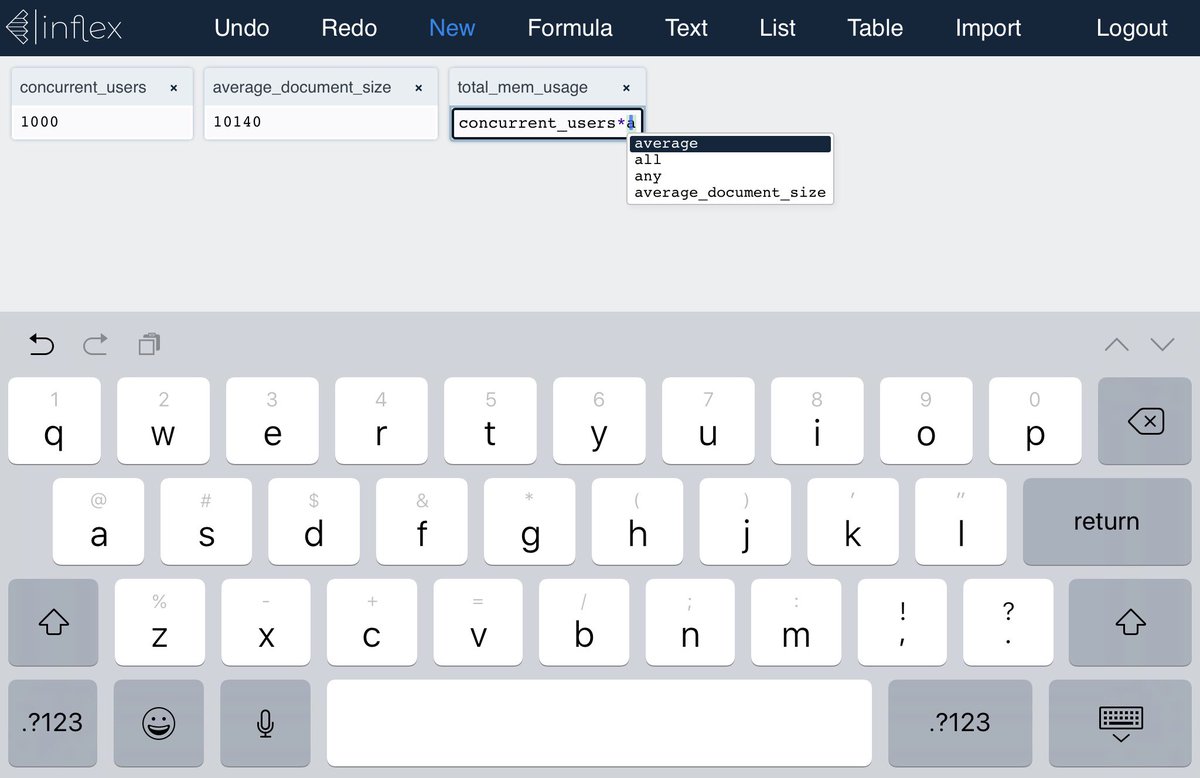Screen dimensions: 1200x778
Task: Tap the backspace key on the keyboard
Action: pos(1144,420)
